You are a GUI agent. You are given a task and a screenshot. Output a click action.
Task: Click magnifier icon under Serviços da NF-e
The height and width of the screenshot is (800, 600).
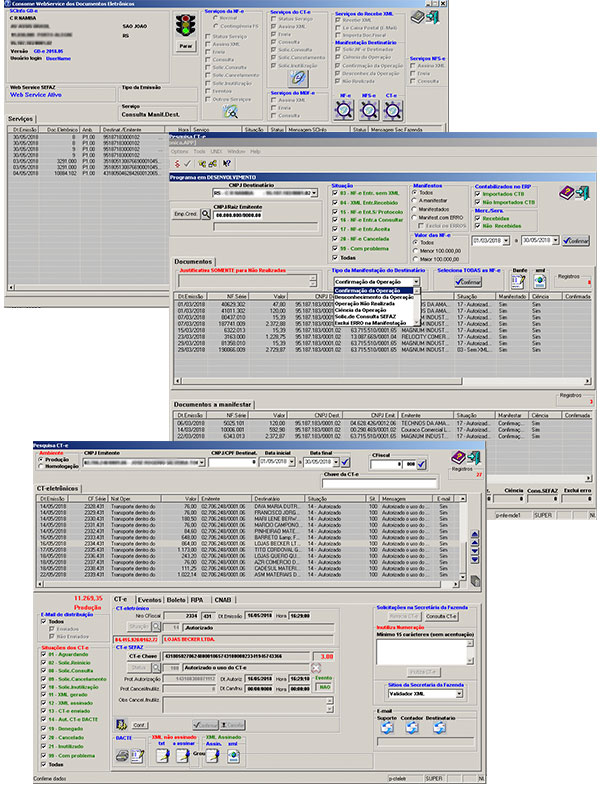coord(230,113)
